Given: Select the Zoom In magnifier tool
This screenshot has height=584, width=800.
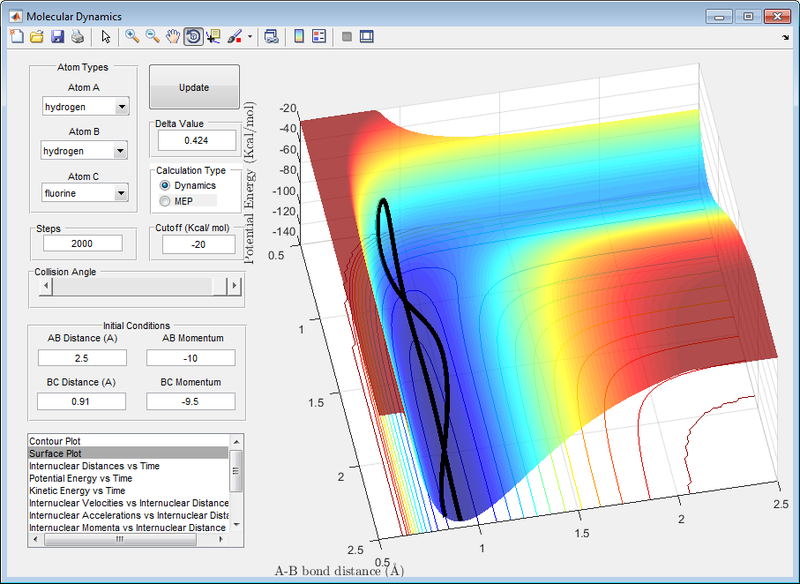Looking at the screenshot, I should [132, 37].
